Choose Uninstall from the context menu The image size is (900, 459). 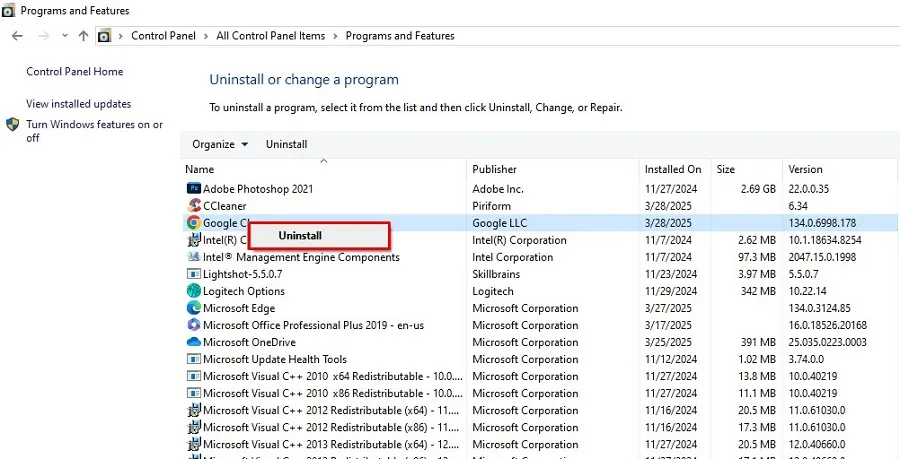319,235
